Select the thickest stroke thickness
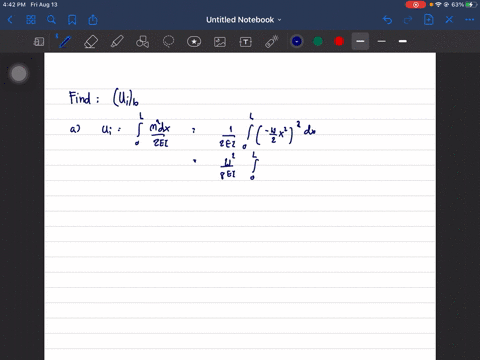Image resolution: width=480 pixels, height=360 pixels. pyautogui.click(x=403, y=41)
